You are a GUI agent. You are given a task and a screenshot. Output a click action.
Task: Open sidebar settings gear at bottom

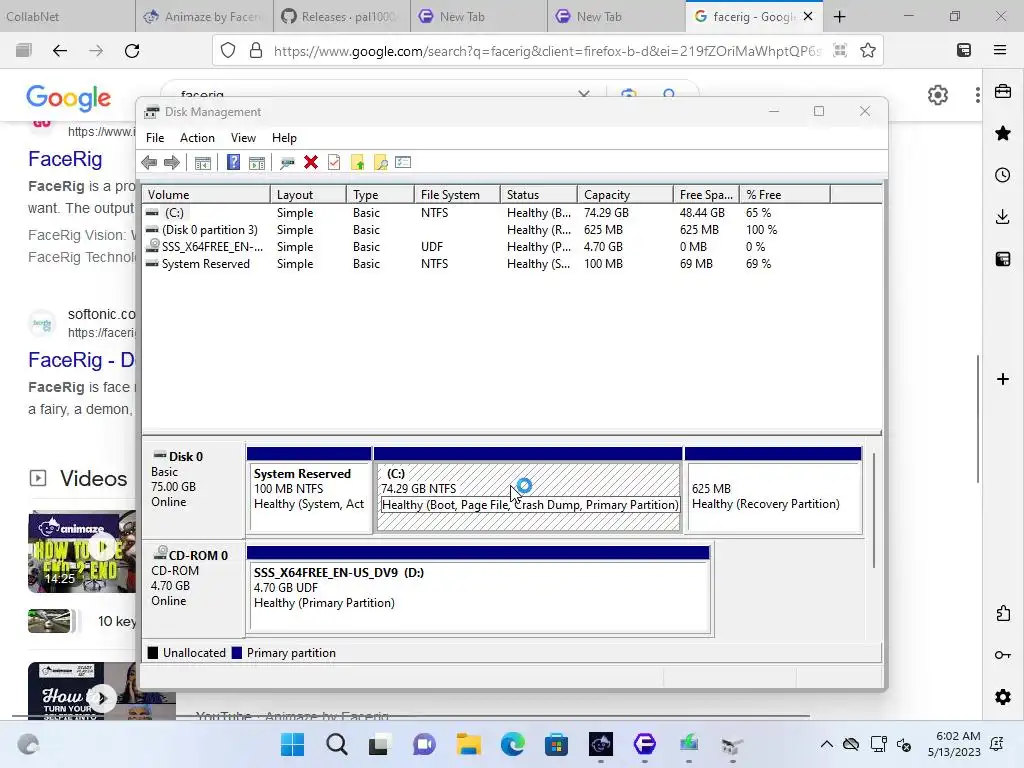pos(1002,697)
